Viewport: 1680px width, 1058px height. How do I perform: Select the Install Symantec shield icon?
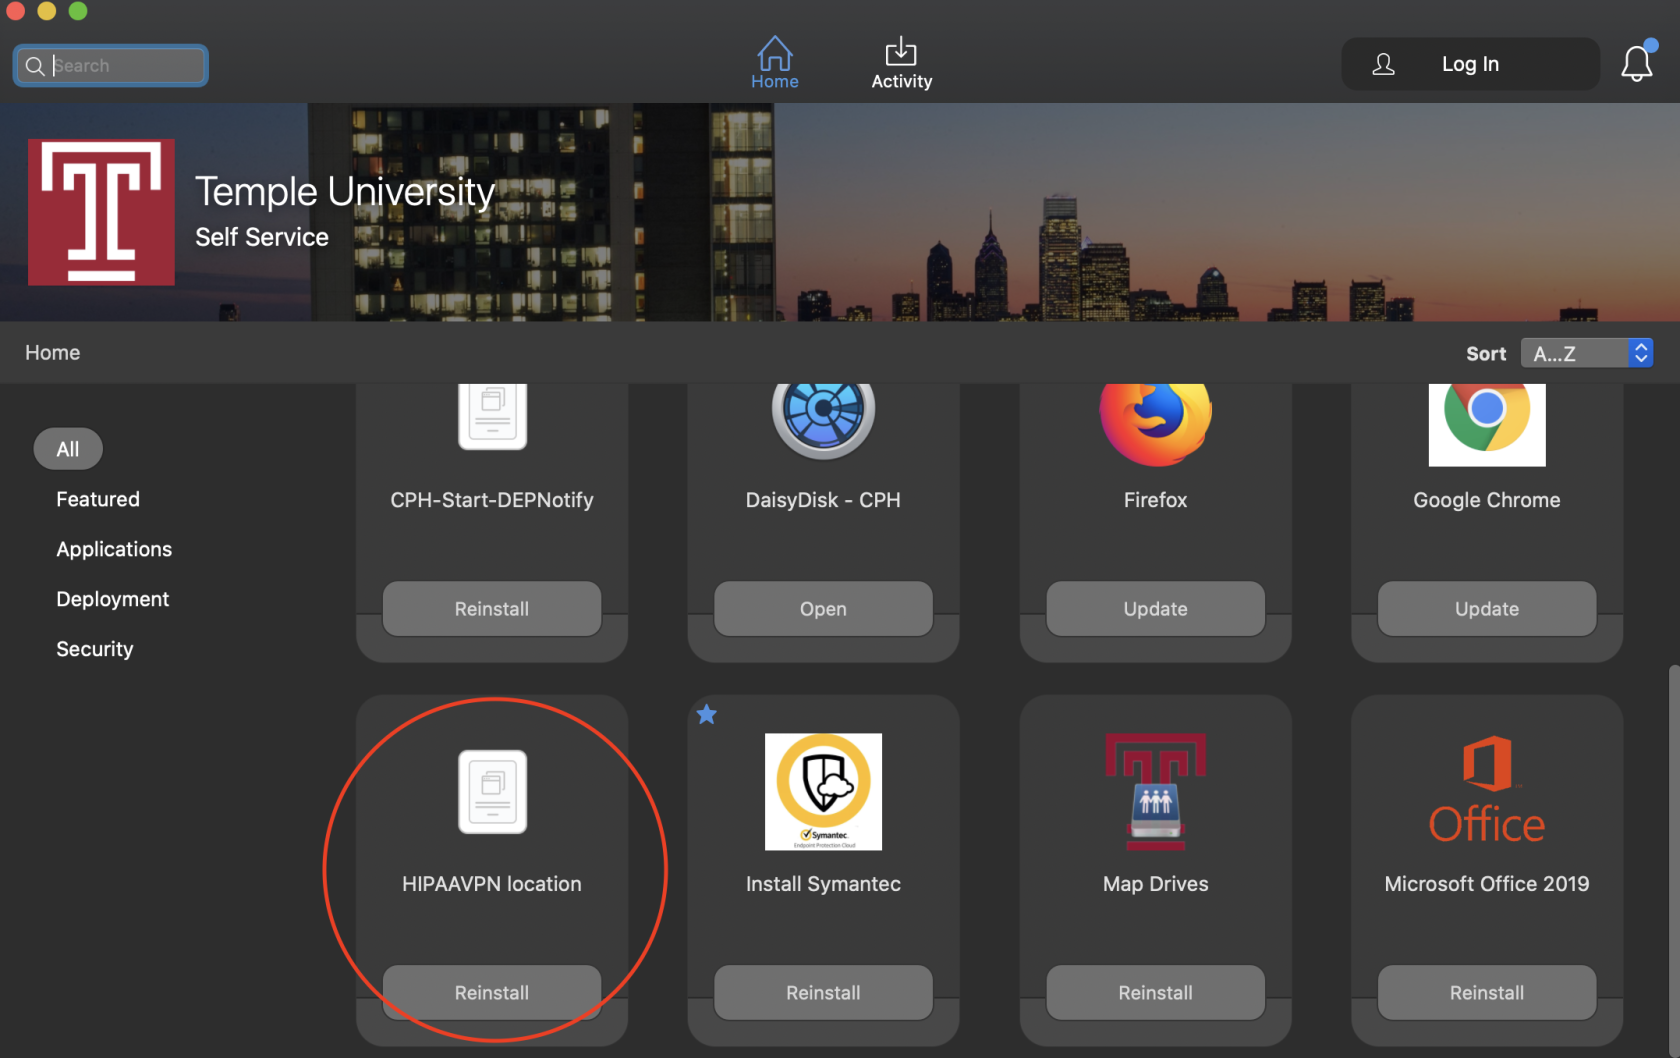click(x=823, y=792)
